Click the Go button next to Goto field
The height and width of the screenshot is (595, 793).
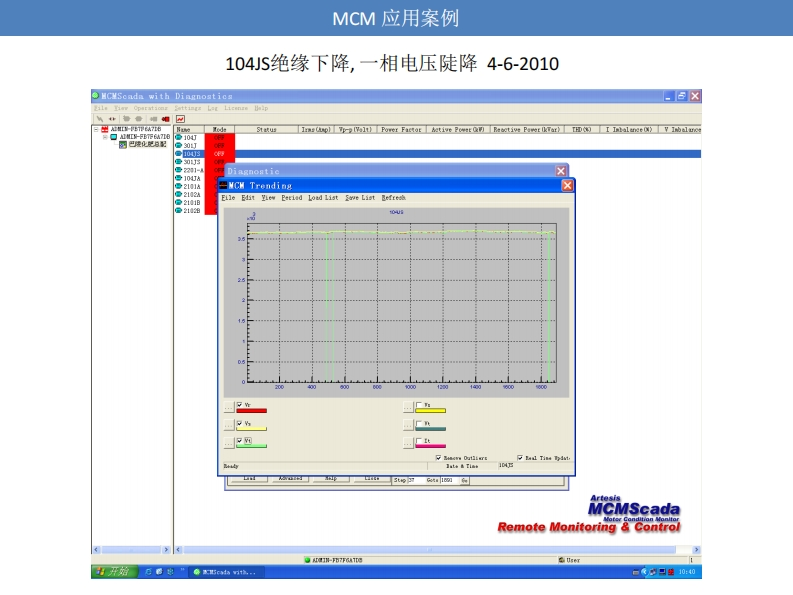[464, 480]
